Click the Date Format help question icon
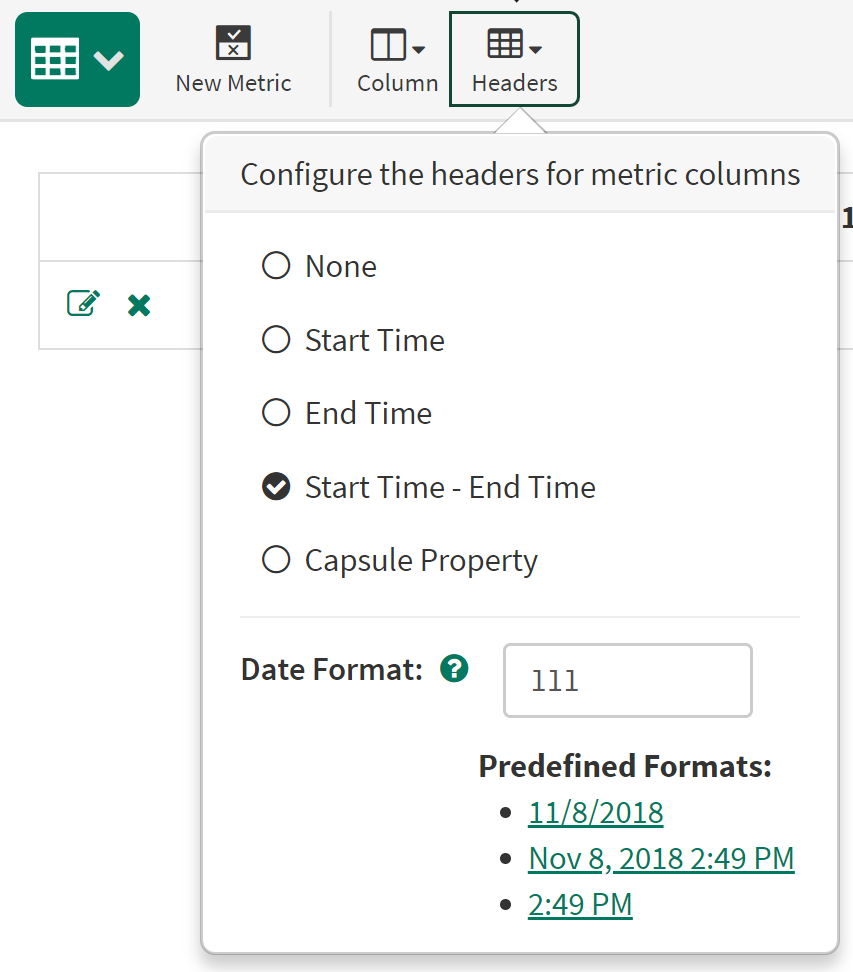The width and height of the screenshot is (853, 972). (454, 668)
